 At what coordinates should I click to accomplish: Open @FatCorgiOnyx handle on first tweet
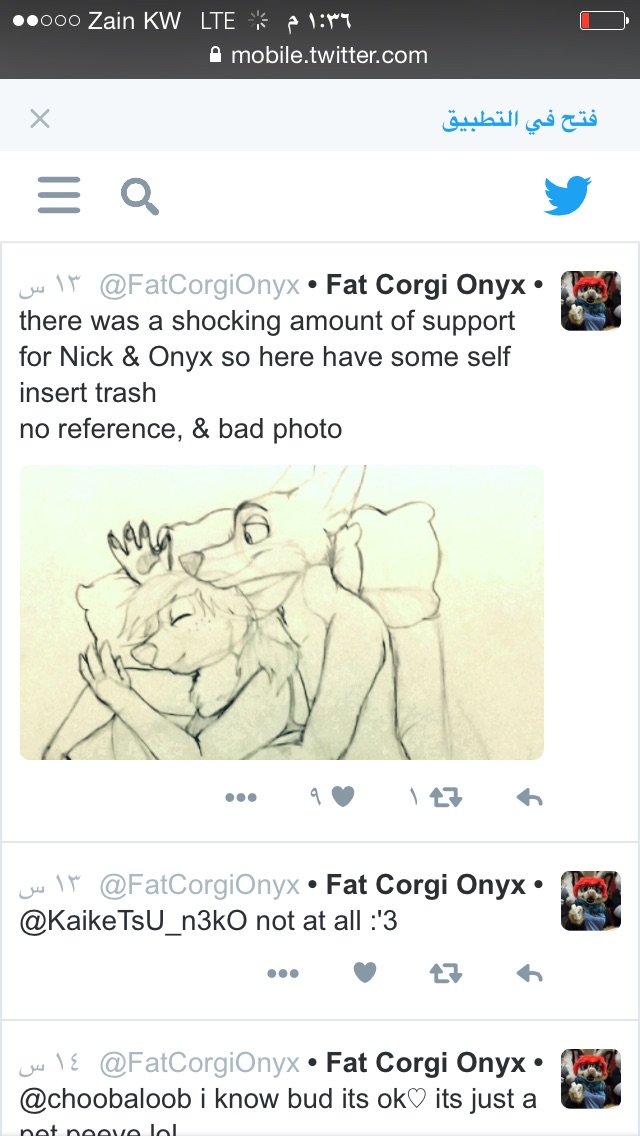199,285
